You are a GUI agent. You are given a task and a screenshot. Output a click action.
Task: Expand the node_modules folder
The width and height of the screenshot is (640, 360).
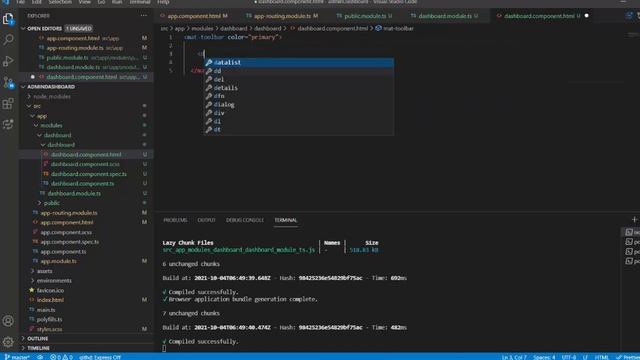51,97
